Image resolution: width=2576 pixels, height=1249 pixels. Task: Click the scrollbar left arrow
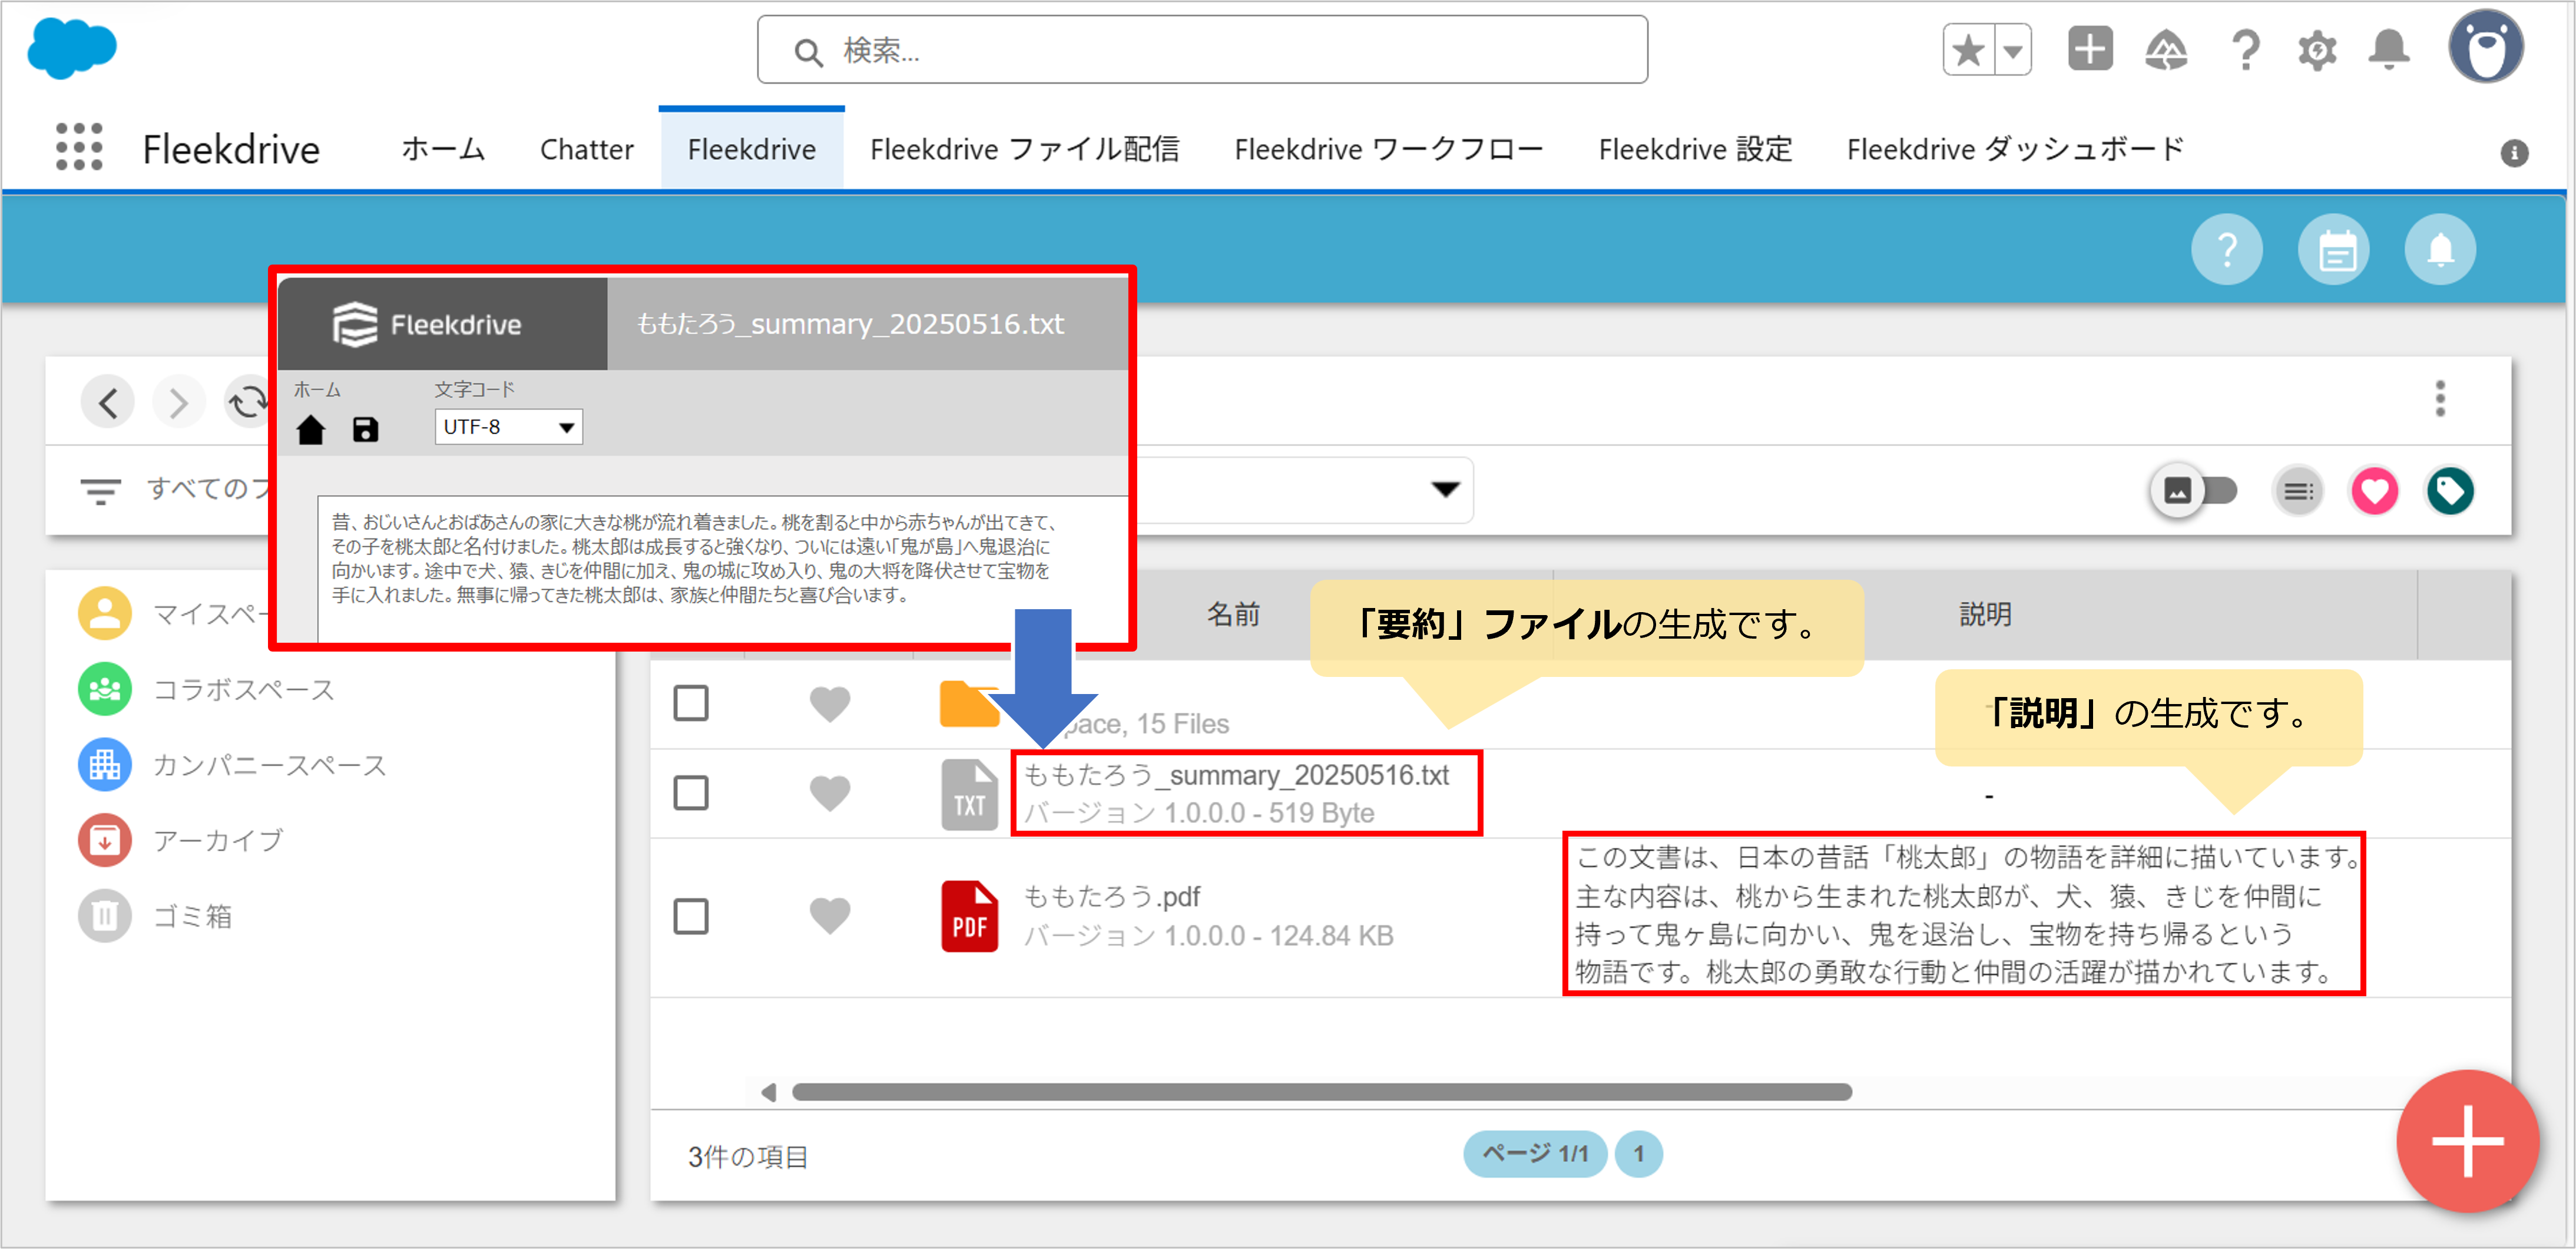[768, 1092]
